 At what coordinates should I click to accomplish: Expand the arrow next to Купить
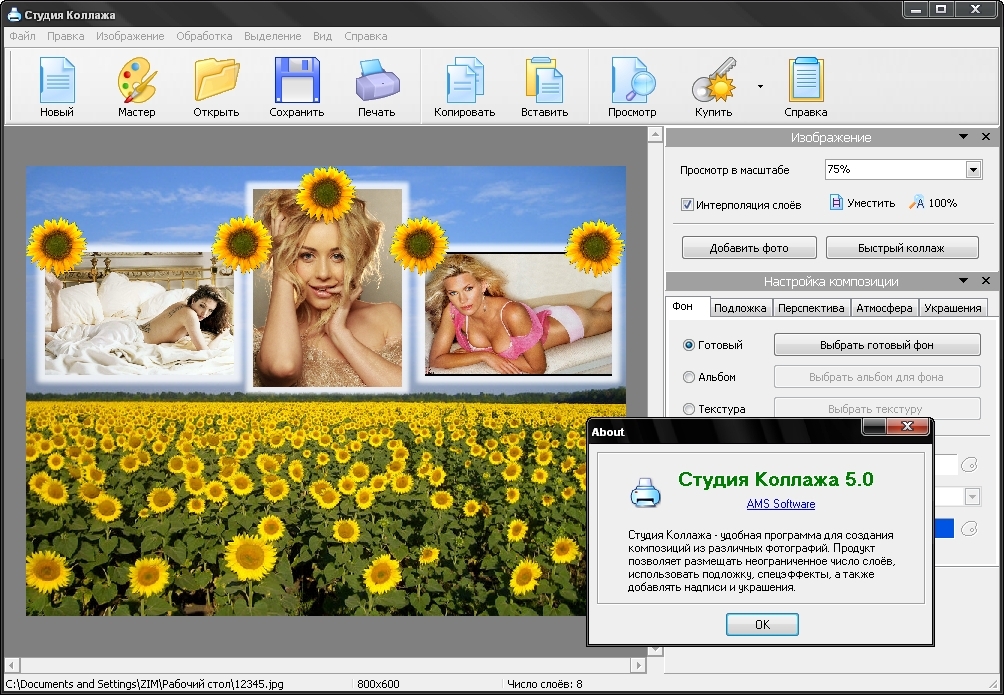760,87
